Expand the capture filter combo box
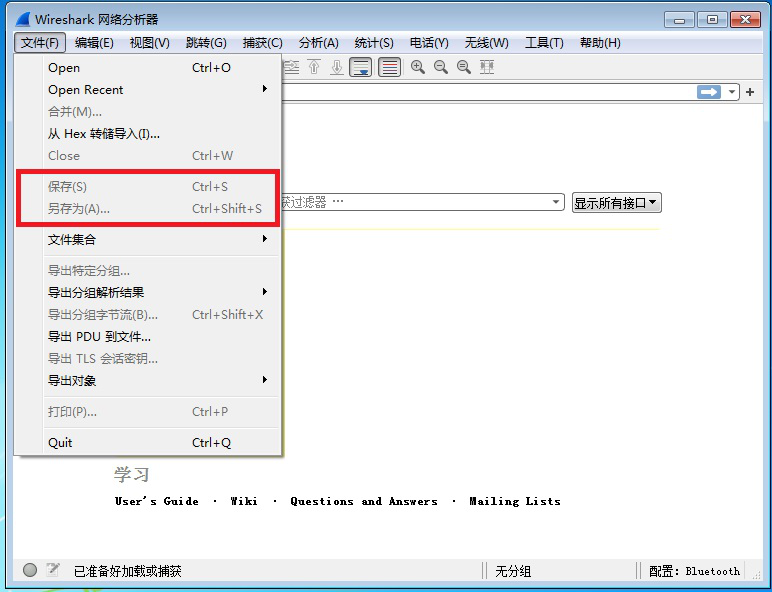Image resolution: width=772 pixels, height=592 pixels. pos(555,202)
